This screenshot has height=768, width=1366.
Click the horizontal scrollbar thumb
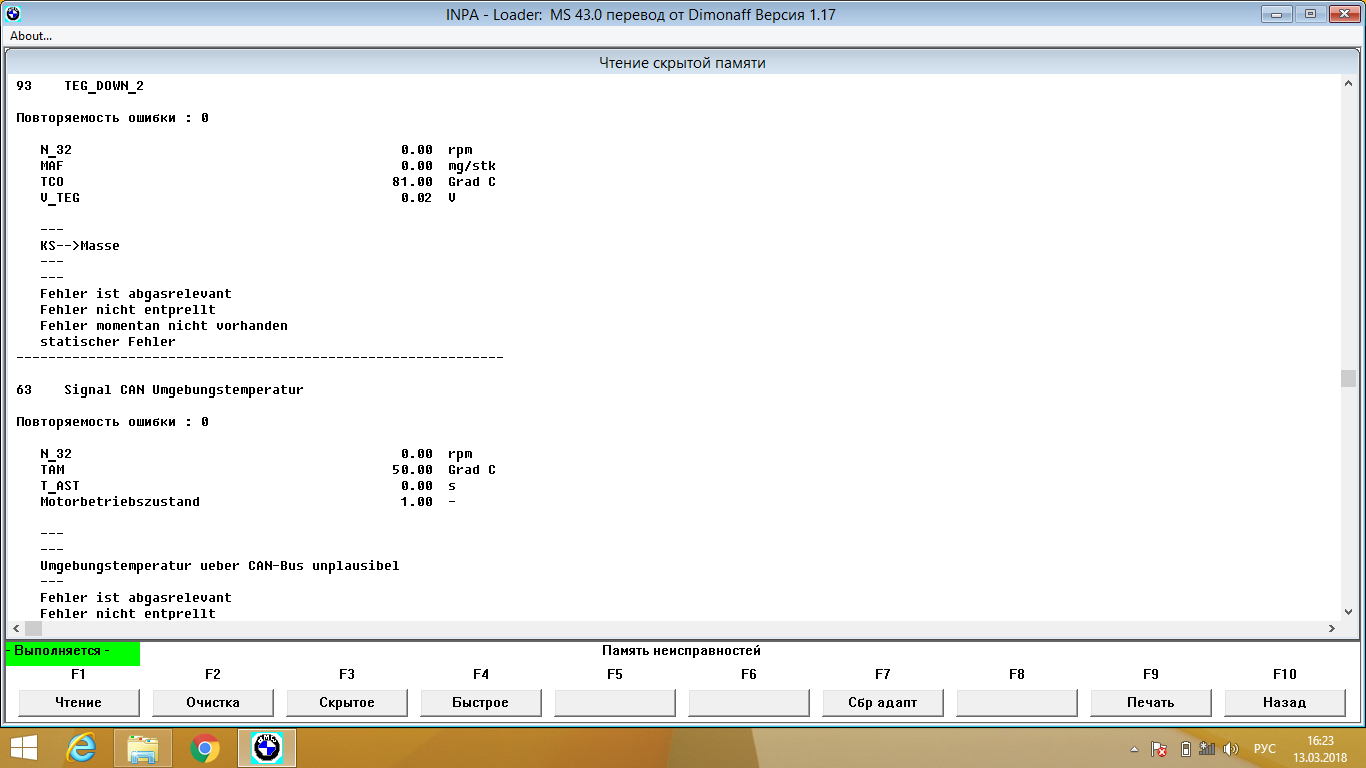[x=34, y=628]
